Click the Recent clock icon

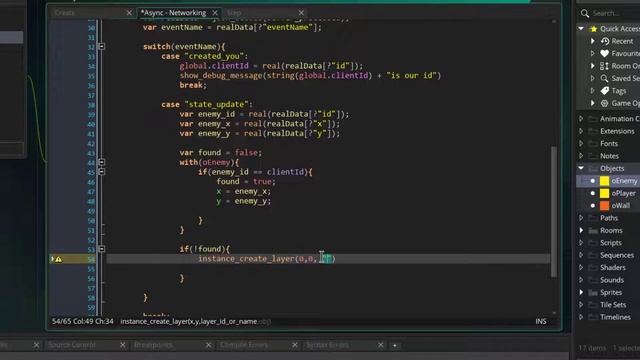pyautogui.click(x=605, y=41)
